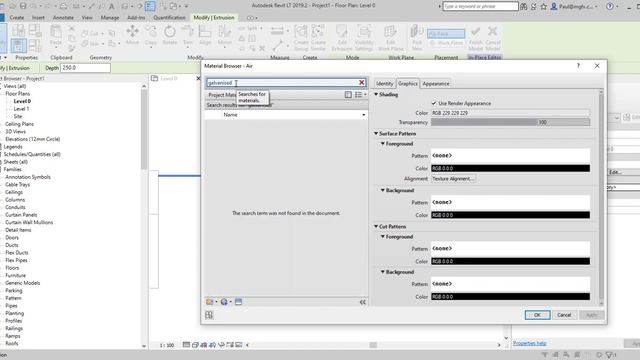Click the Texture Alignment button
This screenshot has width=640, height=360.
pyautogui.click(x=453, y=179)
